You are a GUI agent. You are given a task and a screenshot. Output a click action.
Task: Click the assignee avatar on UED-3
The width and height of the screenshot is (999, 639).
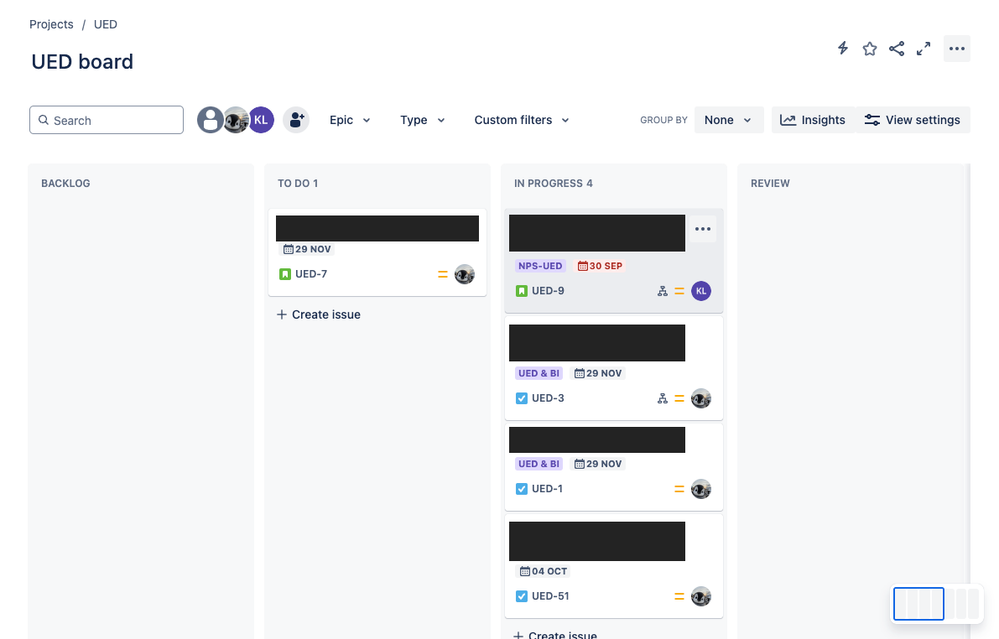pos(701,399)
